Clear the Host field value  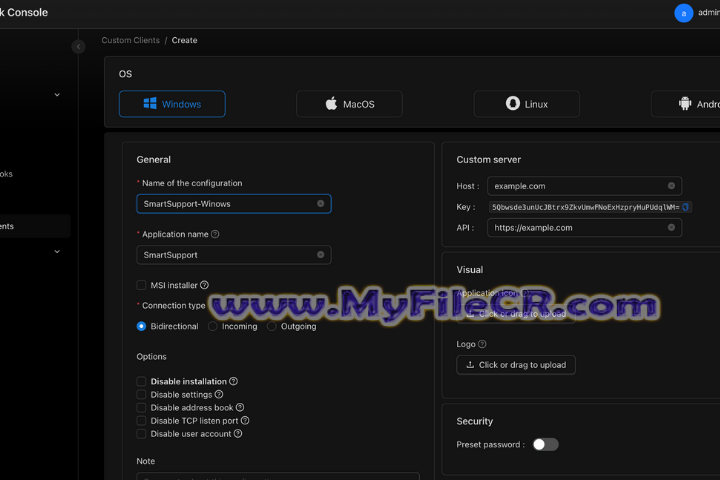[x=671, y=186]
